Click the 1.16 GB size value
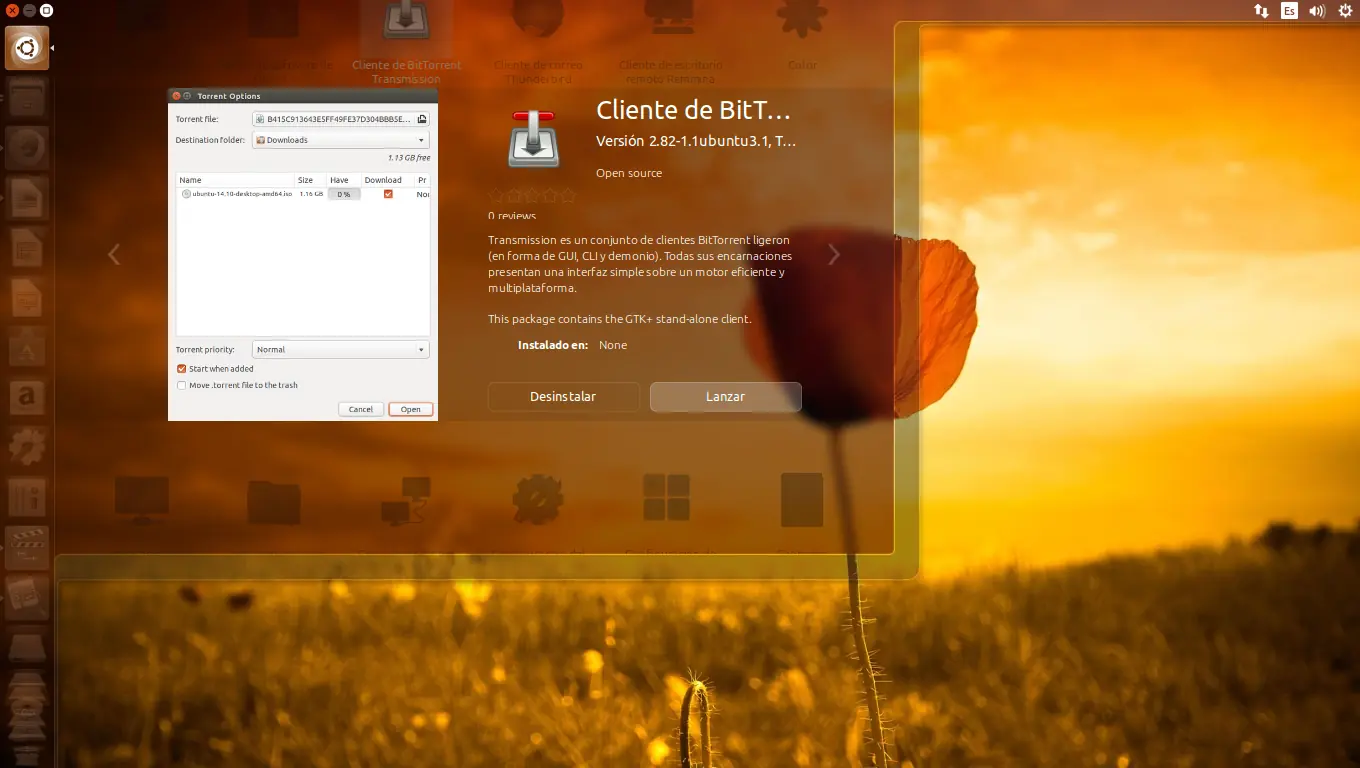This screenshot has width=1360, height=768. [311, 194]
